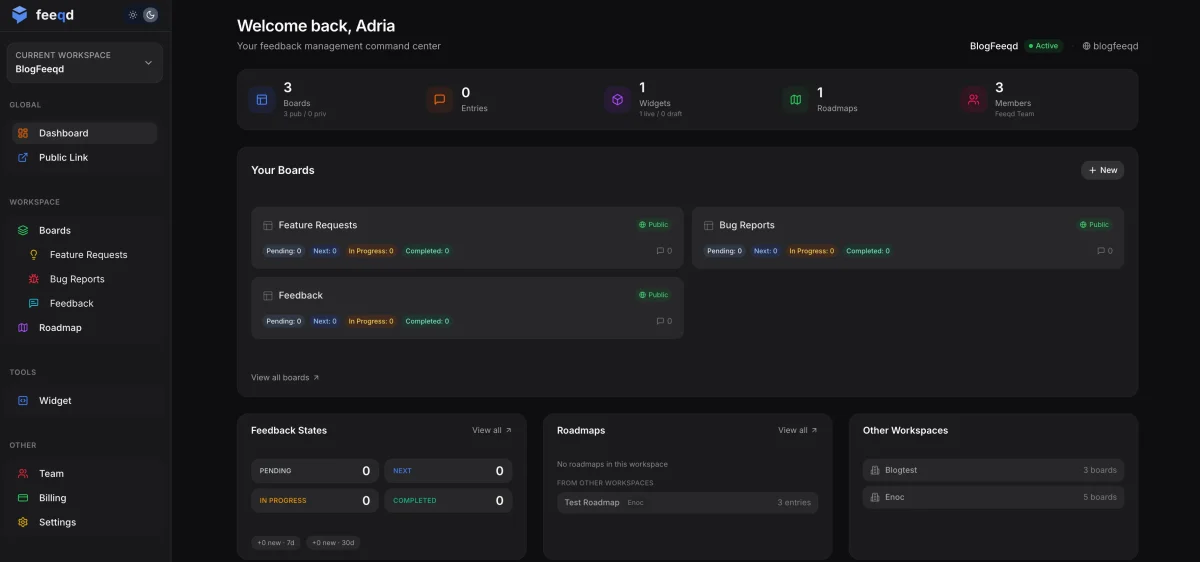
Task: Click the Public Link external icon
Action: coord(23,157)
